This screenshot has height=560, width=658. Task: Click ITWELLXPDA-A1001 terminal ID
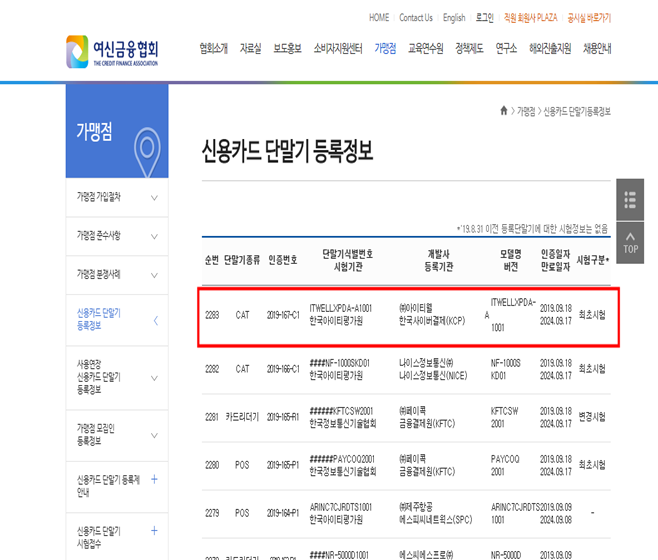pyautogui.click(x=341, y=309)
